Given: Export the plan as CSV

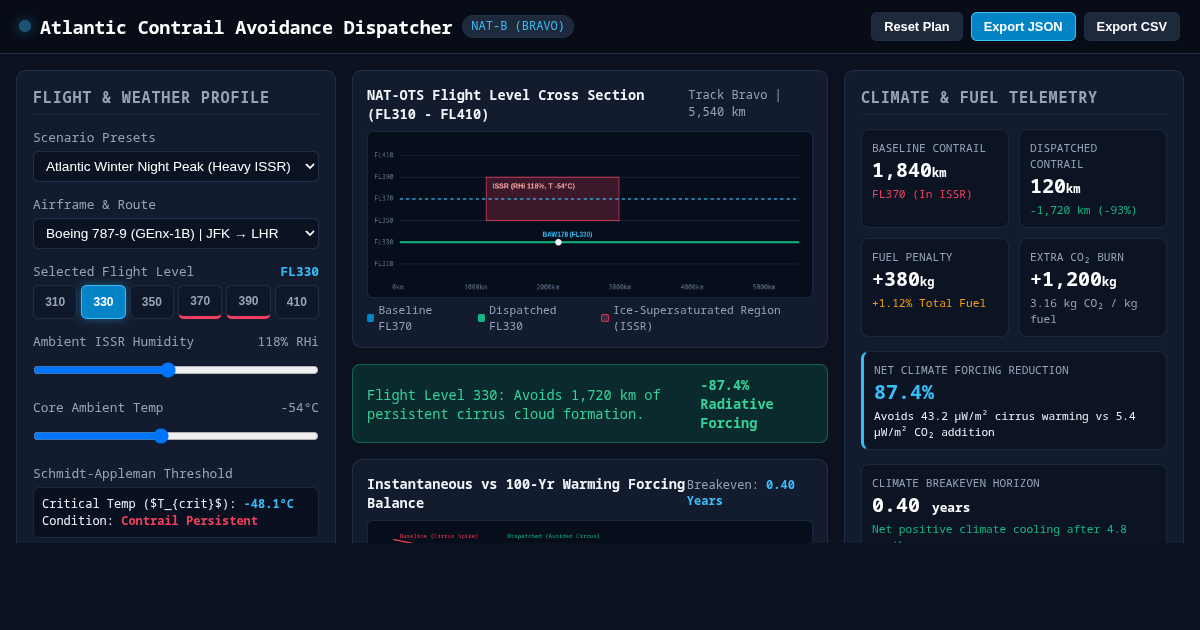Looking at the screenshot, I should click(x=1132, y=27).
